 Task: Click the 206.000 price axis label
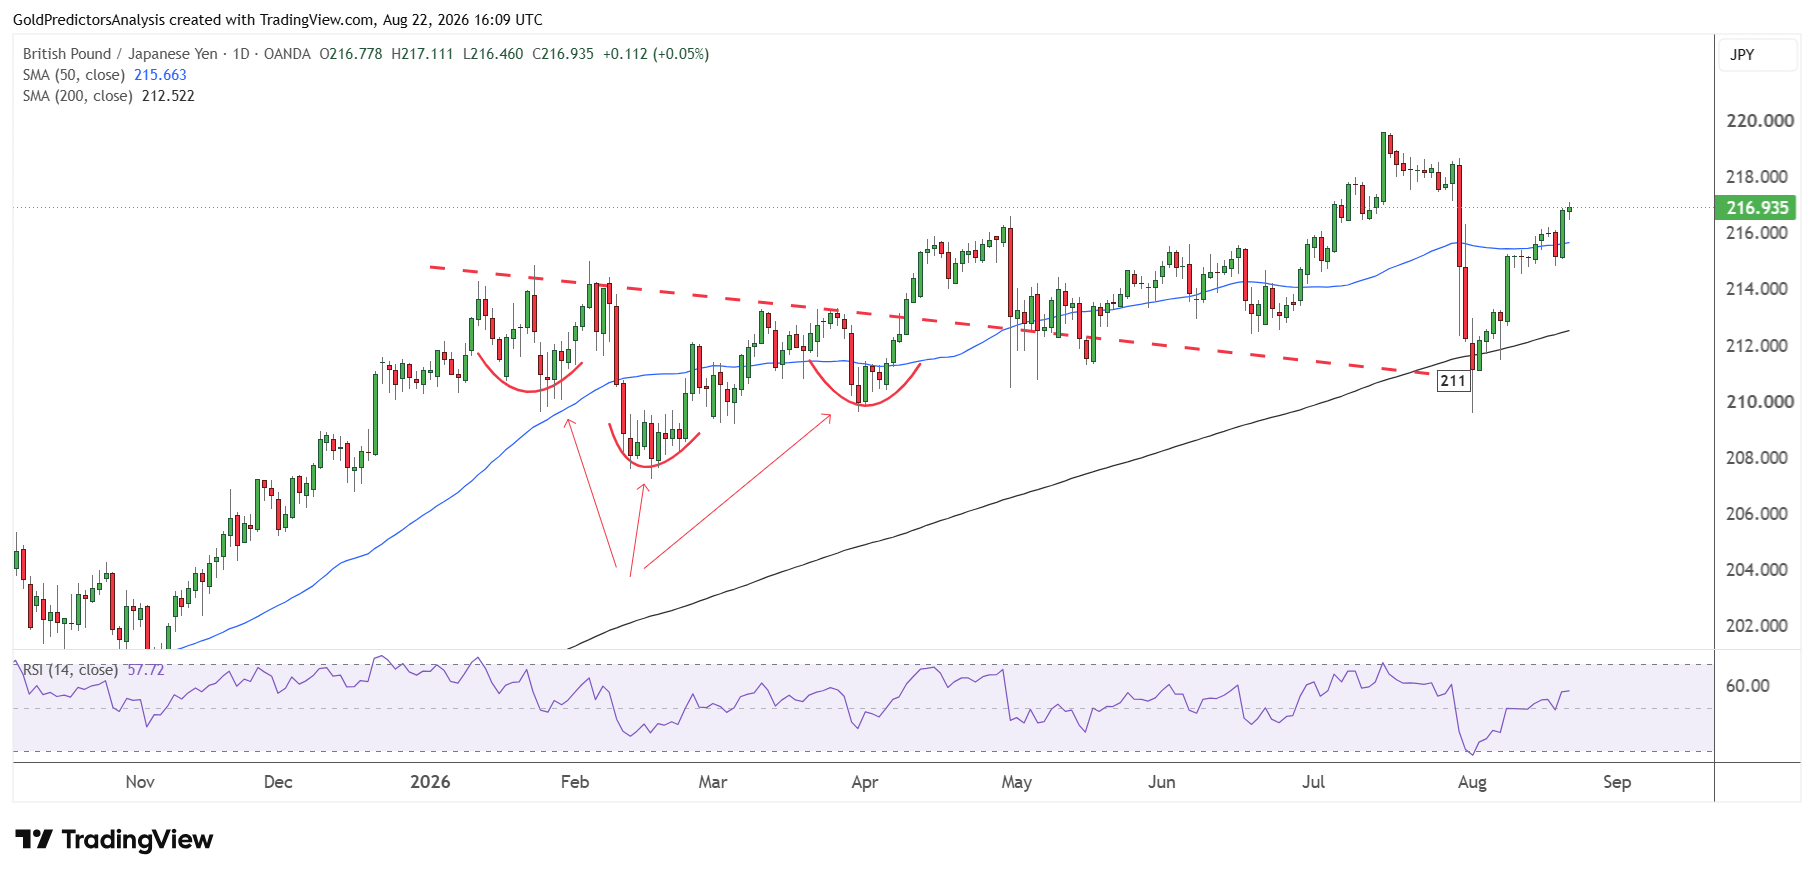click(x=1757, y=514)
